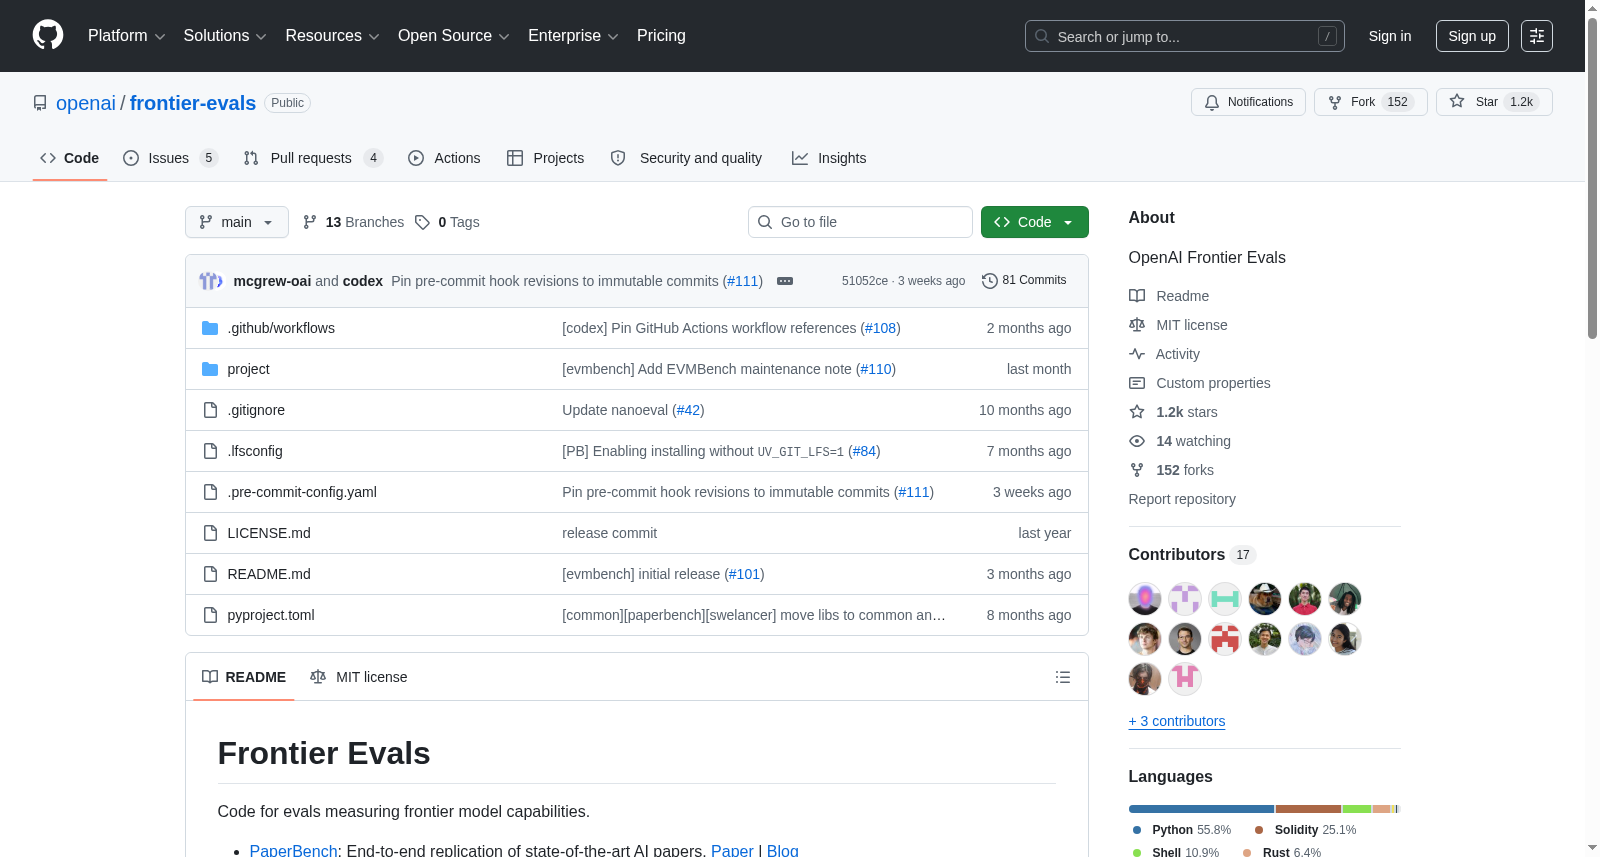This screenshot has width=1600, height=857.
Task: Click the Search or jump to field
Action: pyautogui.click(x=1185, y=36)
